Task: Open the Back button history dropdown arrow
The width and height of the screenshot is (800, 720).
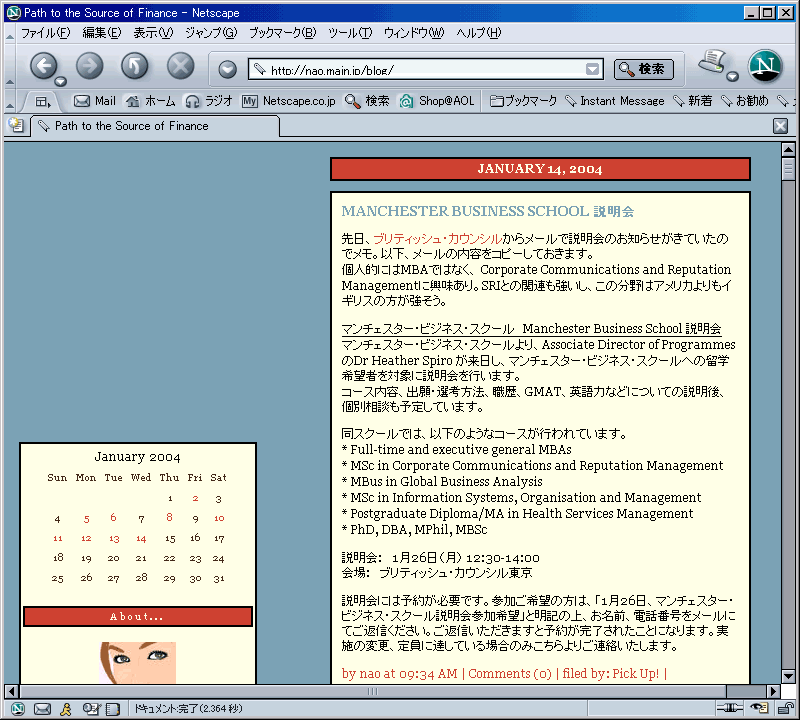Action: [61, 81]
